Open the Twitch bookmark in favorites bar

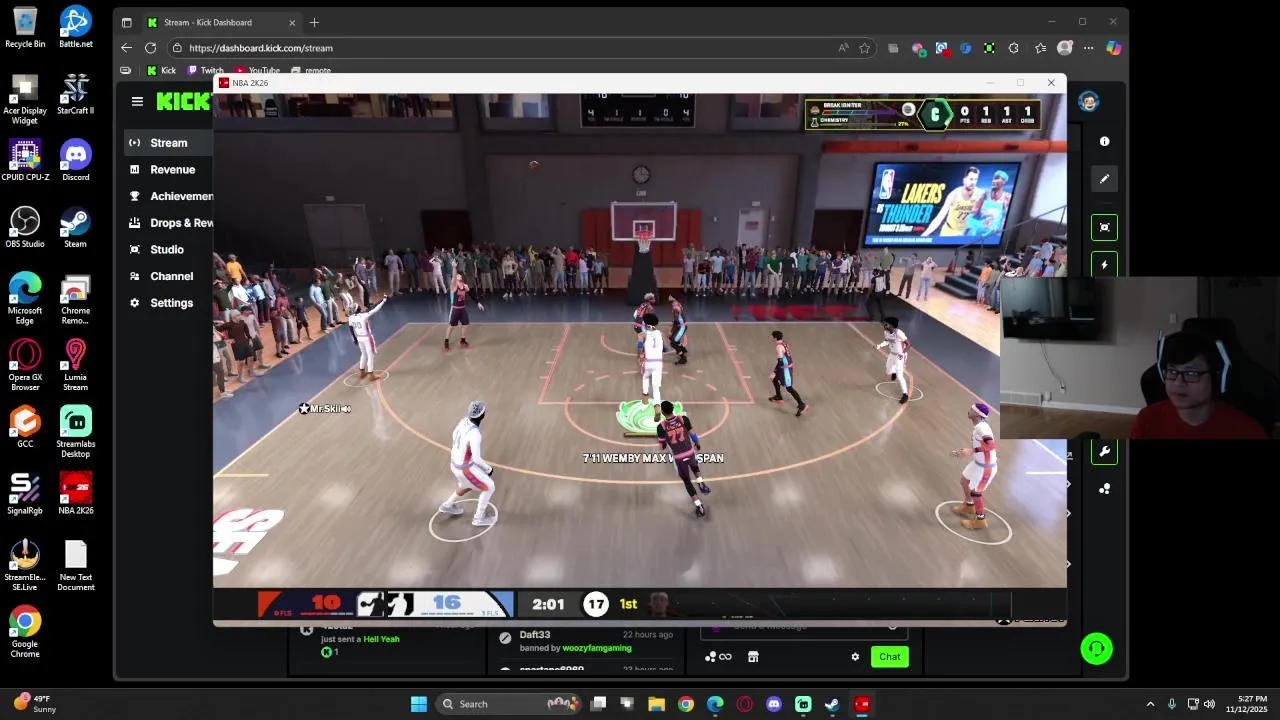(205, 71)
